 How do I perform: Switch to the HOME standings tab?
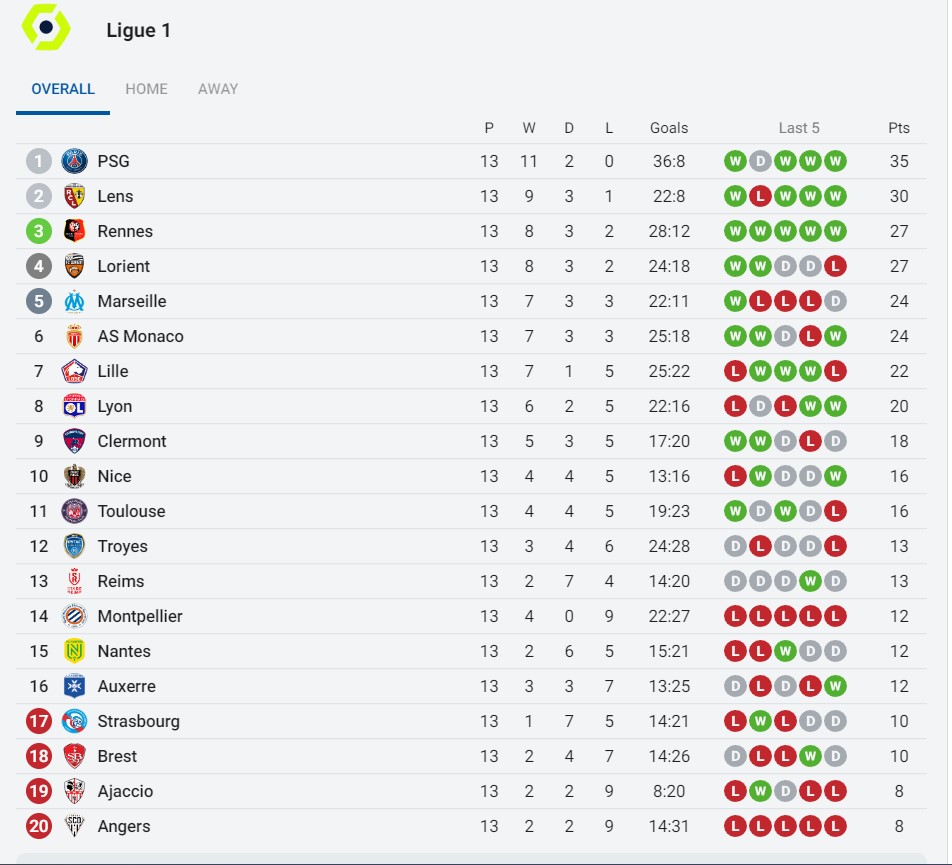[x=146, y=89]
